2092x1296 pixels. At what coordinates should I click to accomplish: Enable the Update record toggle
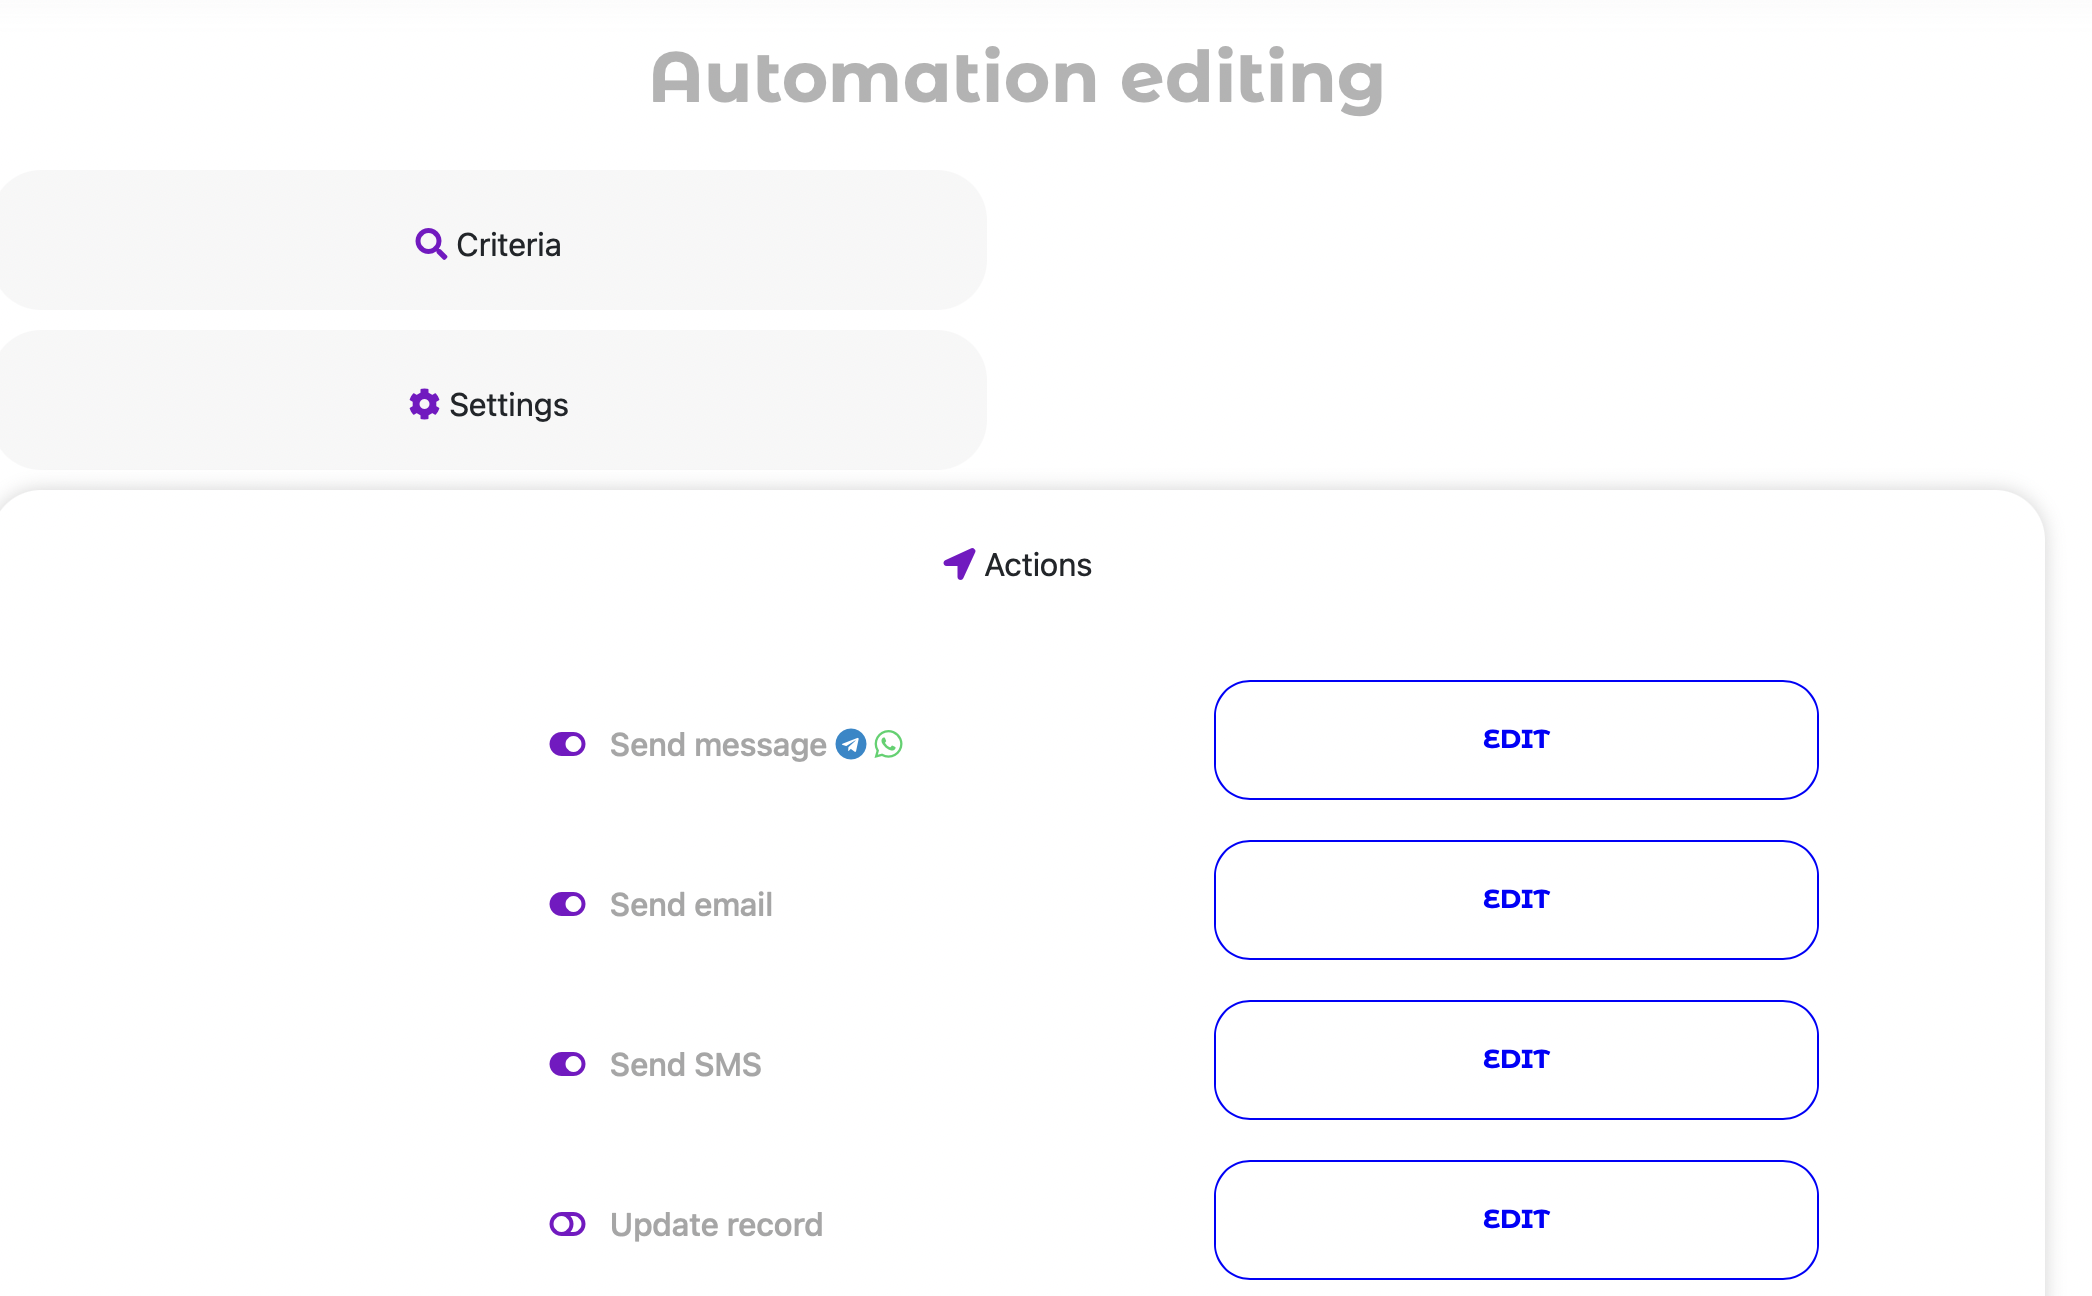click(x=568, y=1224)
